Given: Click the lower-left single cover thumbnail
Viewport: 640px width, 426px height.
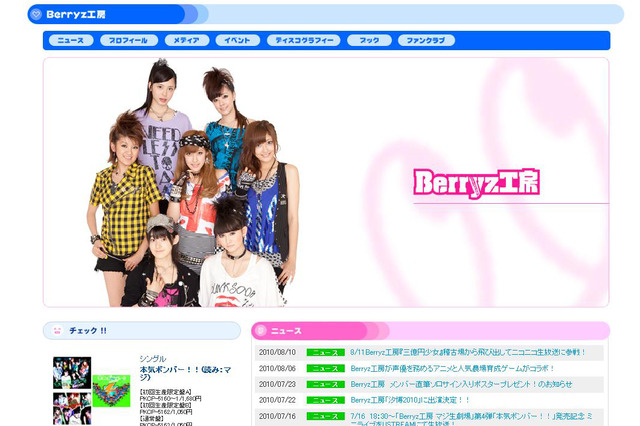Looking at the screenshot, I should coord(72,408).
